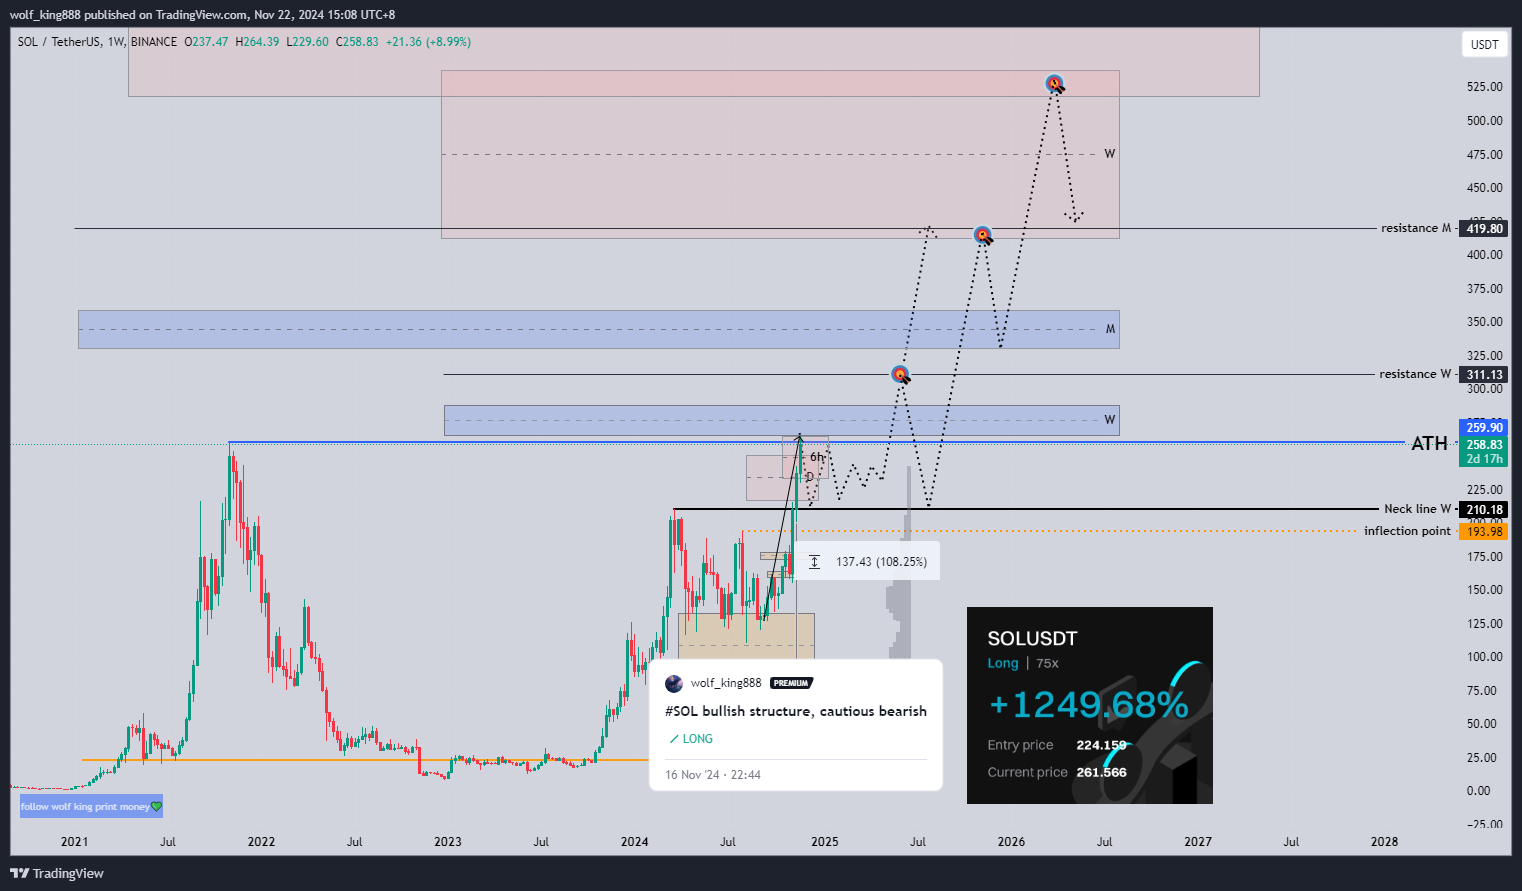
Task: Click the 137.43 (108.25%) measurement tooltip
Action: (867, 561)
